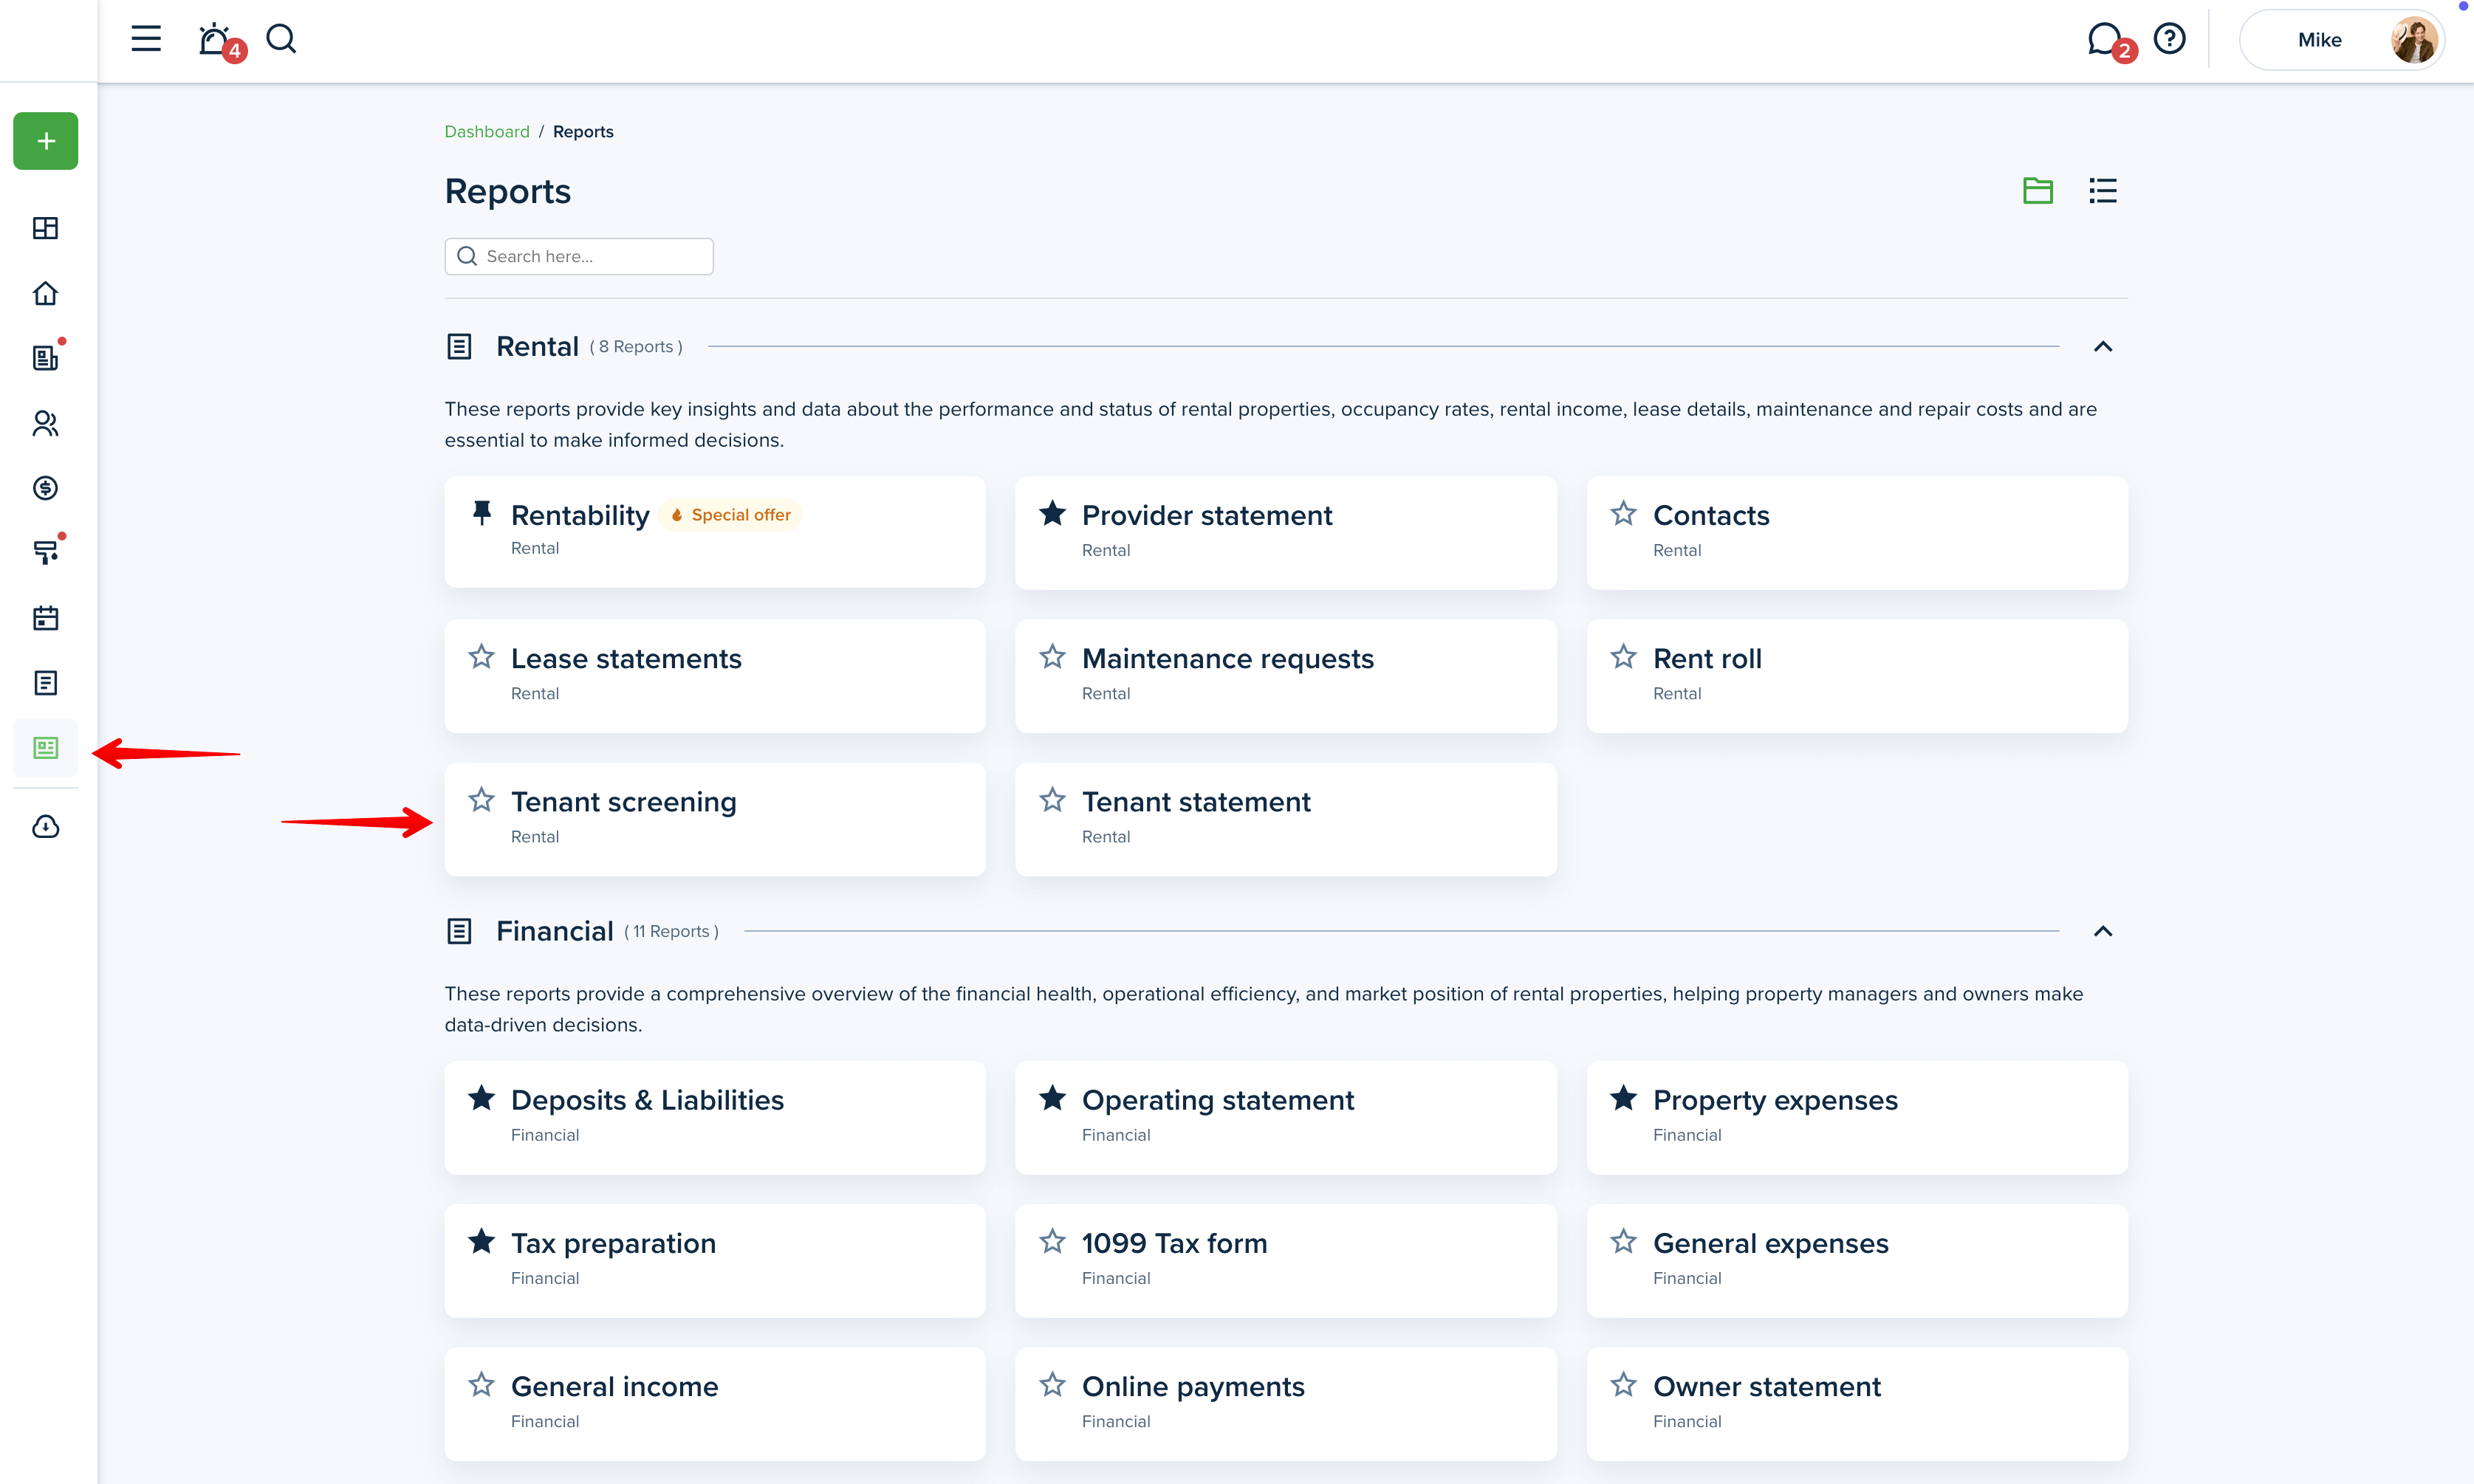Click the Rental section heading
The image size is (2474, 1484).
(x=537, y=347)
